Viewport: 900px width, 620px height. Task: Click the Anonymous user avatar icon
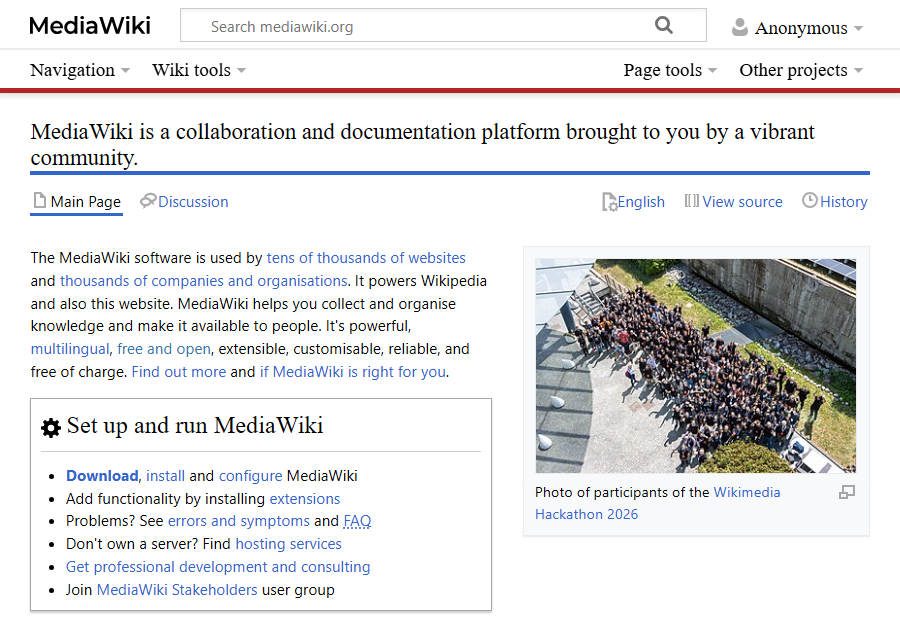(740, 27)
